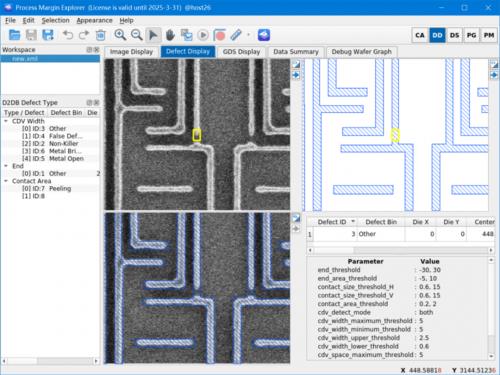
Task: Toggle the DS mode button
Action: pyautogui.click(x=454, y=35)
